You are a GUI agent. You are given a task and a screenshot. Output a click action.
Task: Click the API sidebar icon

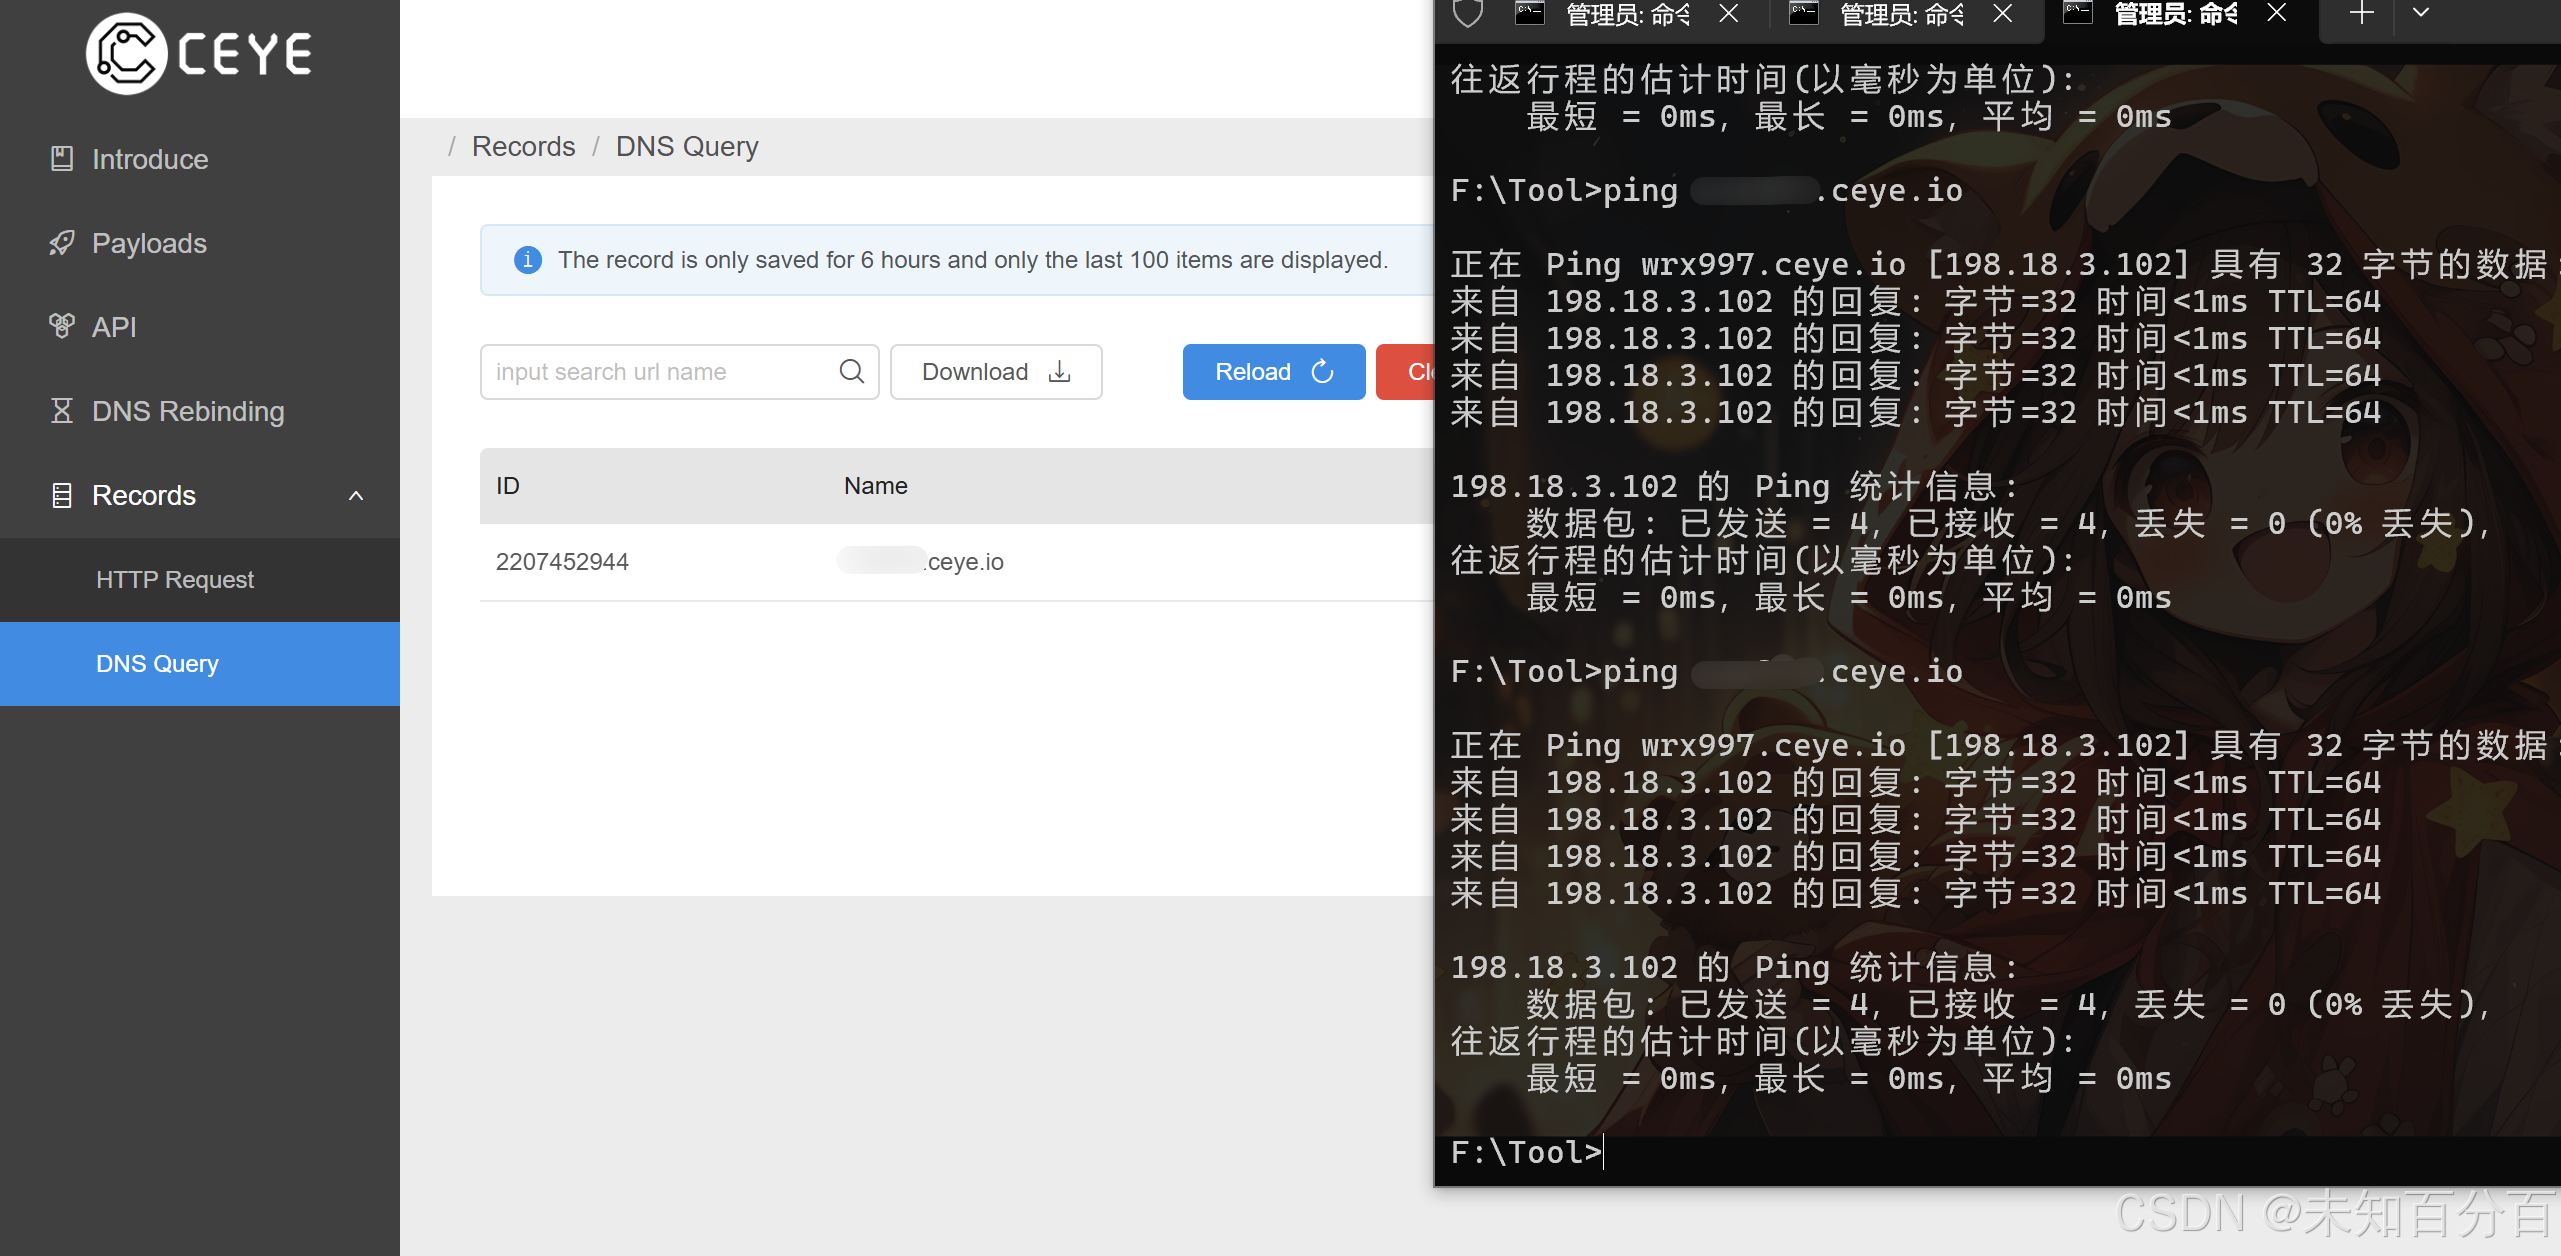pyautogui.click(x=61, y=326)
